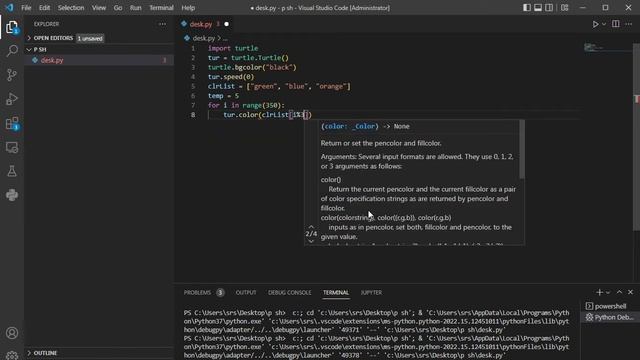The image size is (640, 360).
Task: Open the Testing flask view
Action: click(12, 171)
